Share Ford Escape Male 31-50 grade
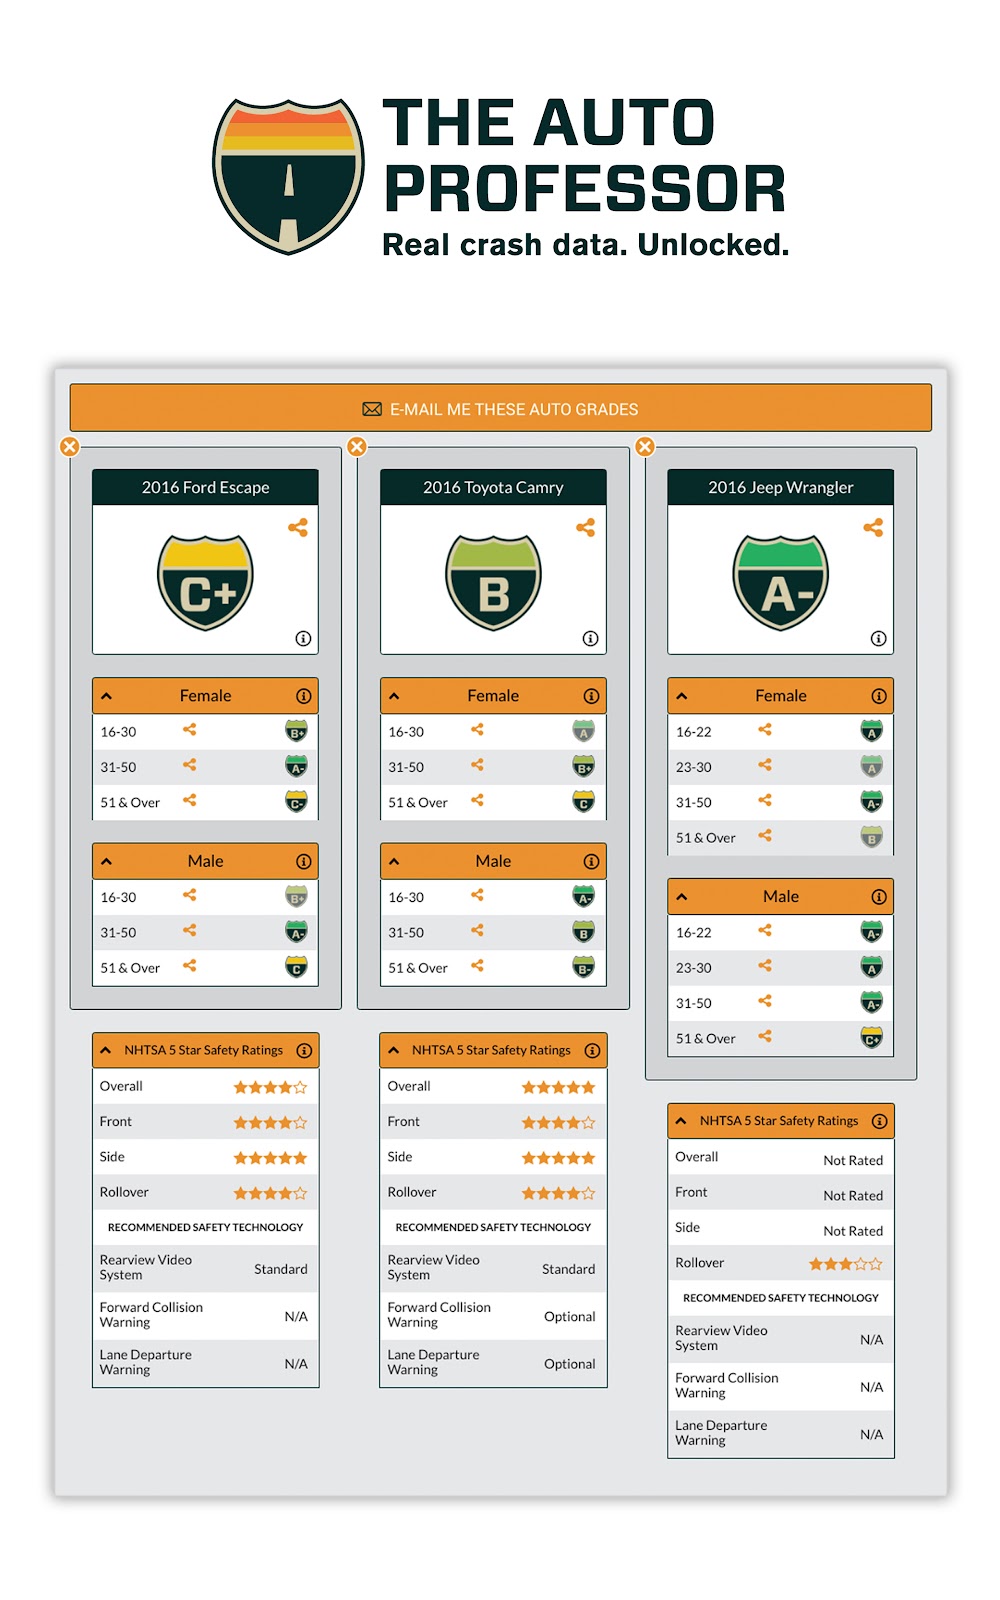Screen dimensions: 1000x1600 click(x=190, y=930)
